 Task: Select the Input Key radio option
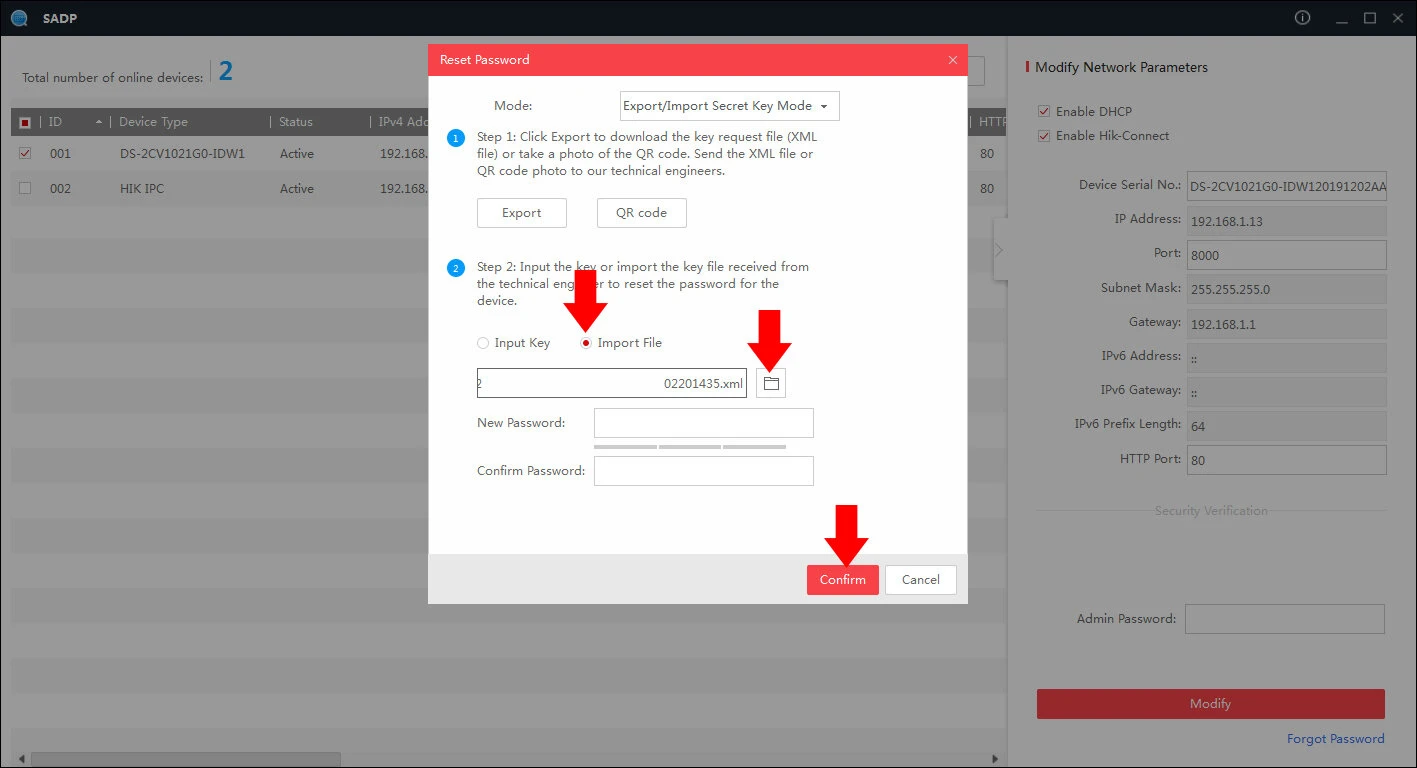[x=484, y=343]
